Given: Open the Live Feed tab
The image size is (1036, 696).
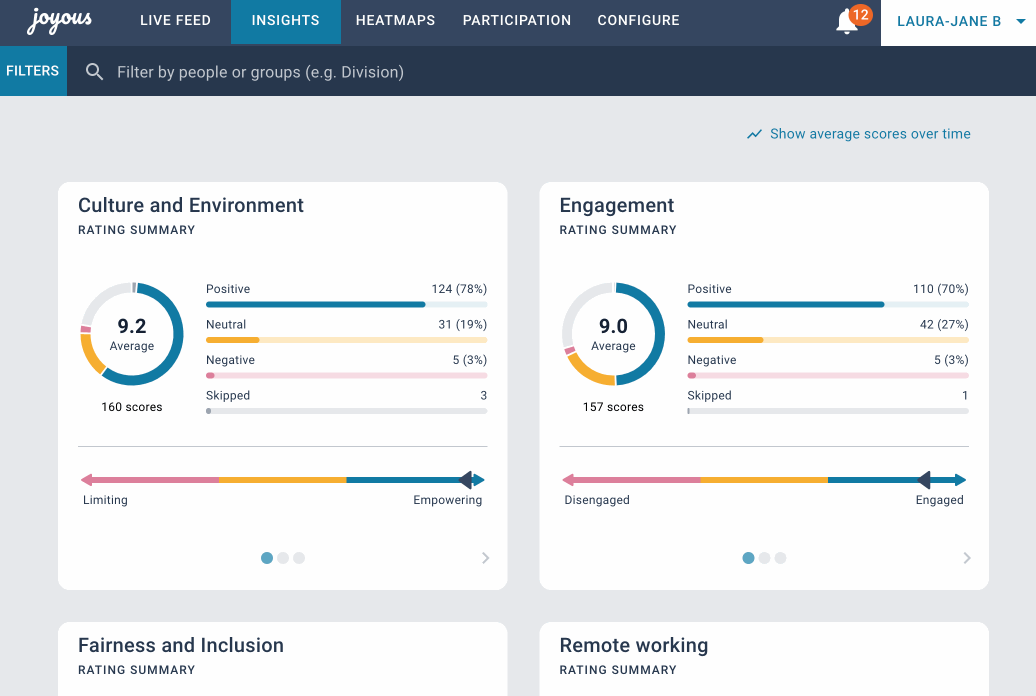Looking at the screenshot, I should pos(175,20).
